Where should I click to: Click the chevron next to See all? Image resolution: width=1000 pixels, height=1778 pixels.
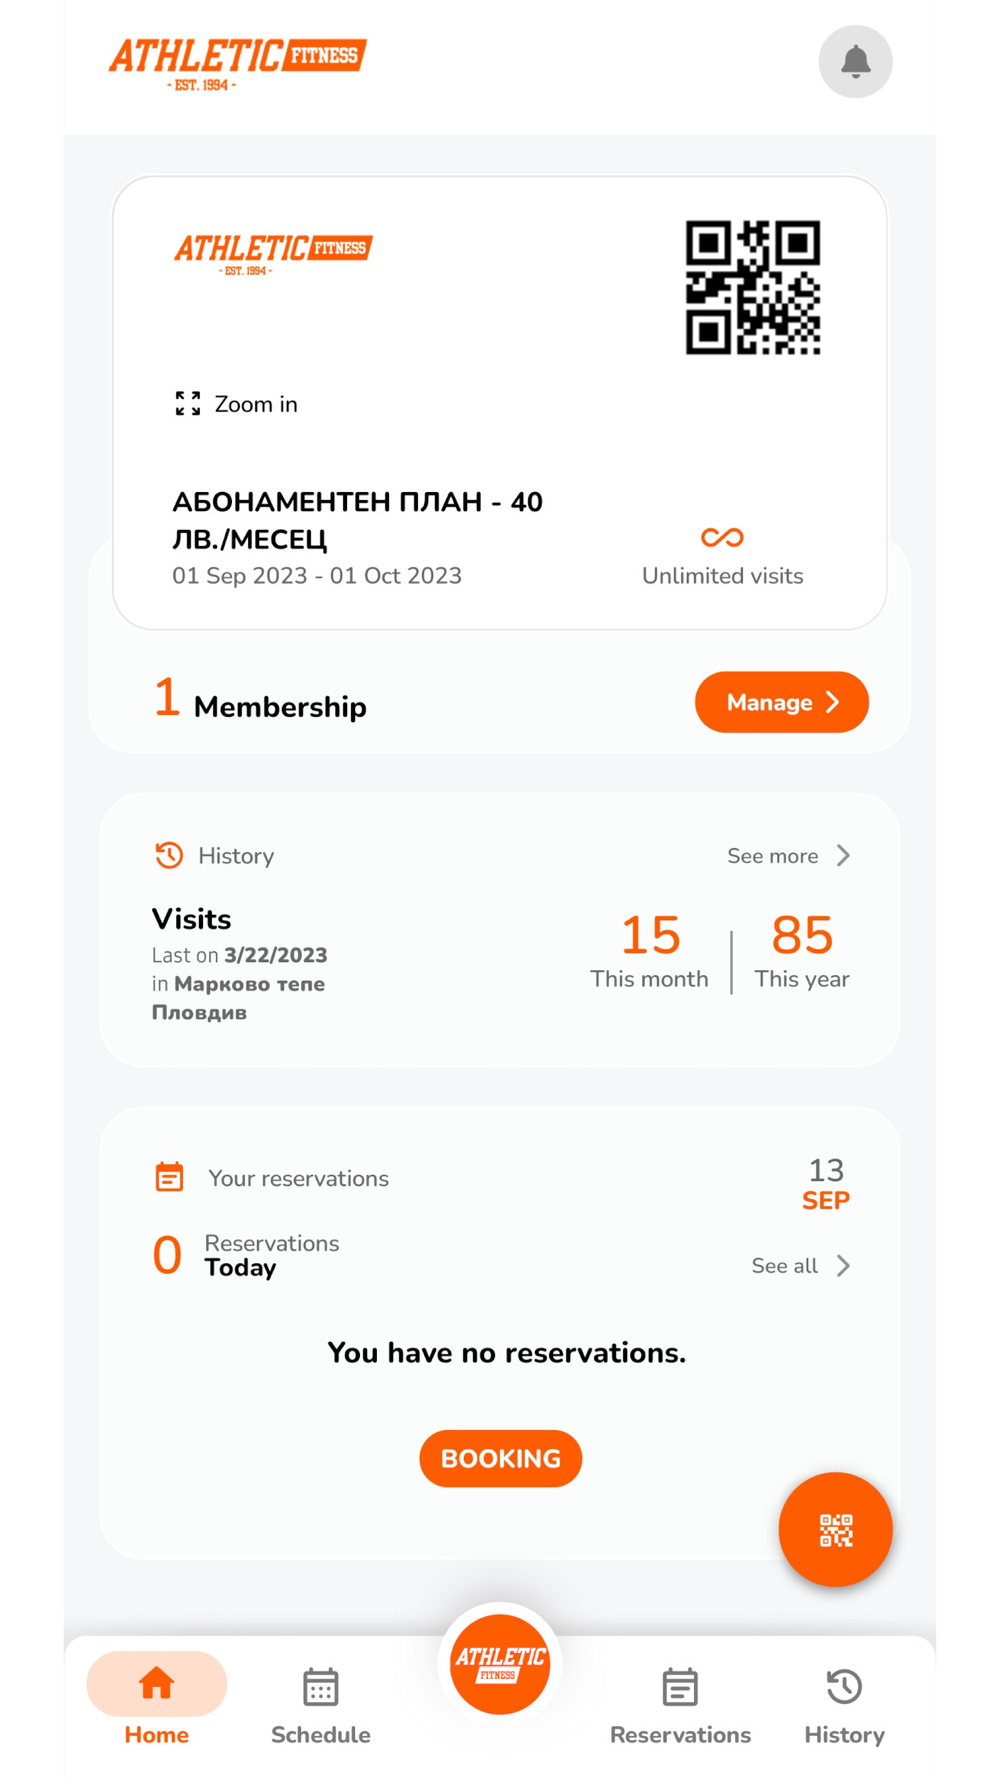[x=844, y=1266]
